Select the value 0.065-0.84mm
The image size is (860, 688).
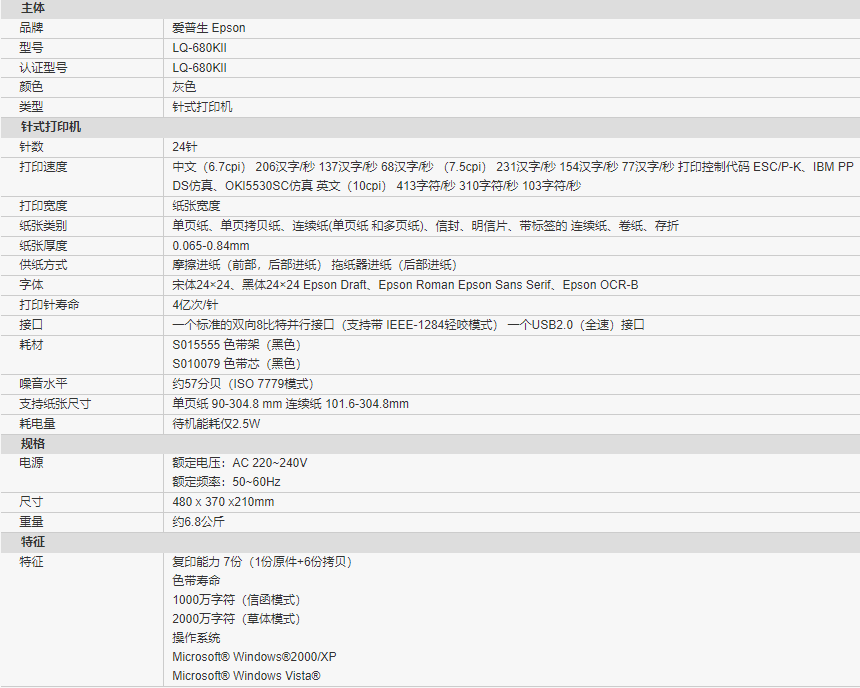pyautogui.click(x=211, y=246)
